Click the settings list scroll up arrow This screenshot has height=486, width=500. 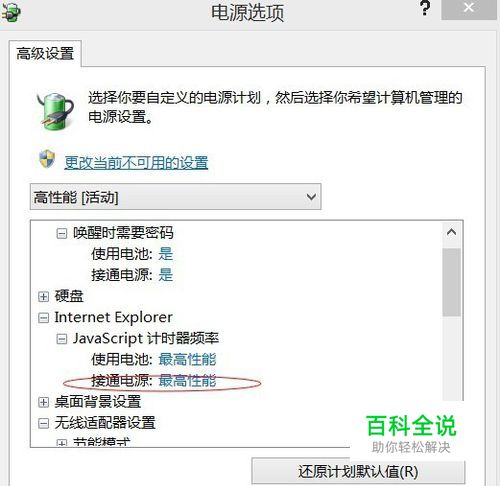click(451, 232)
